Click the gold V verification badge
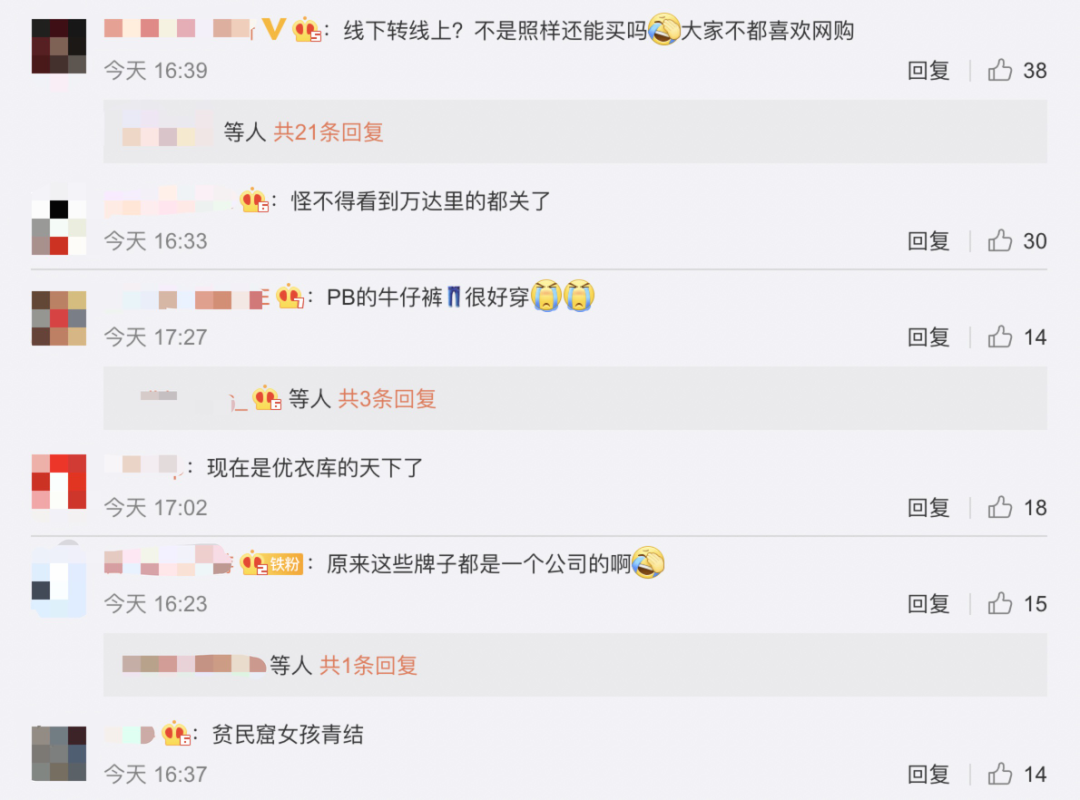The width and height of the screenshot is (1080, 800). [274, 30]
